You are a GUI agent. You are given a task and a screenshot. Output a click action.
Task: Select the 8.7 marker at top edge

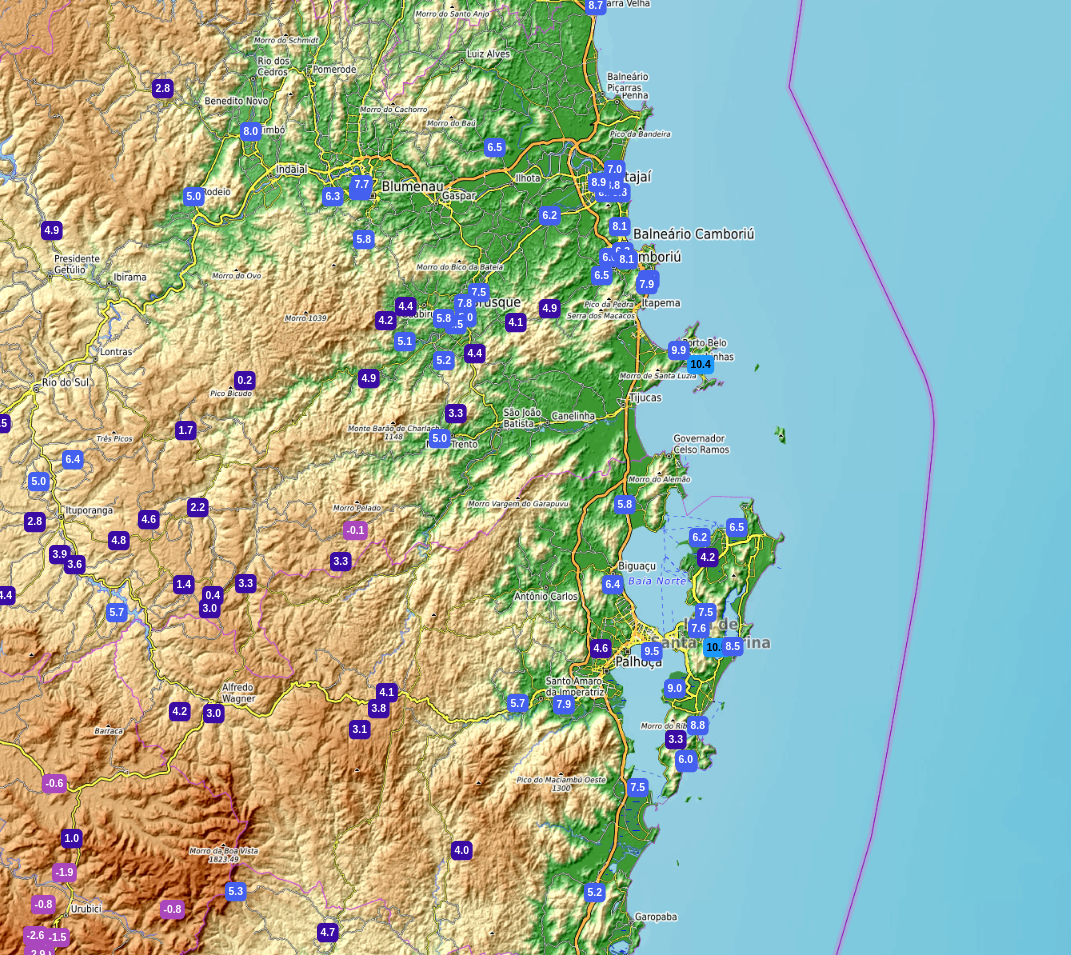point(596,6)
